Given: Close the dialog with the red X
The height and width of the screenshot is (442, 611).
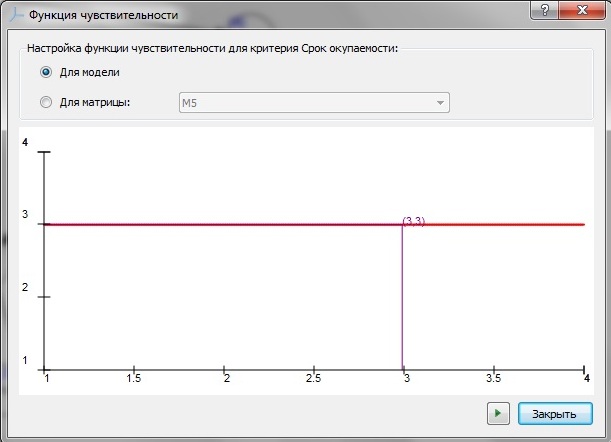Looking at the screenshot, I should pos(582,10).
